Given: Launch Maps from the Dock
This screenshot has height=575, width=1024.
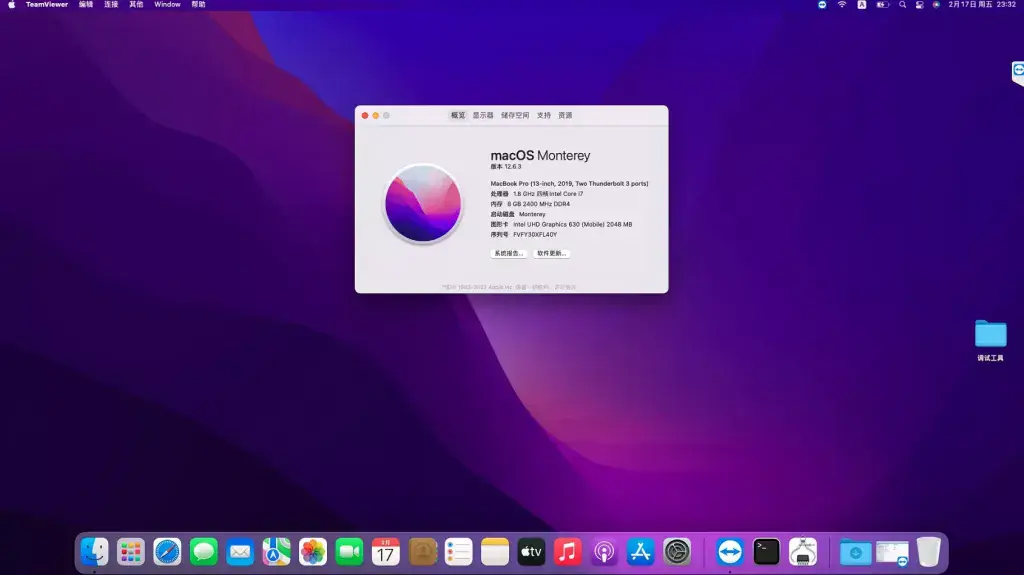Looking at the screenshot, I should click(276, 552).
